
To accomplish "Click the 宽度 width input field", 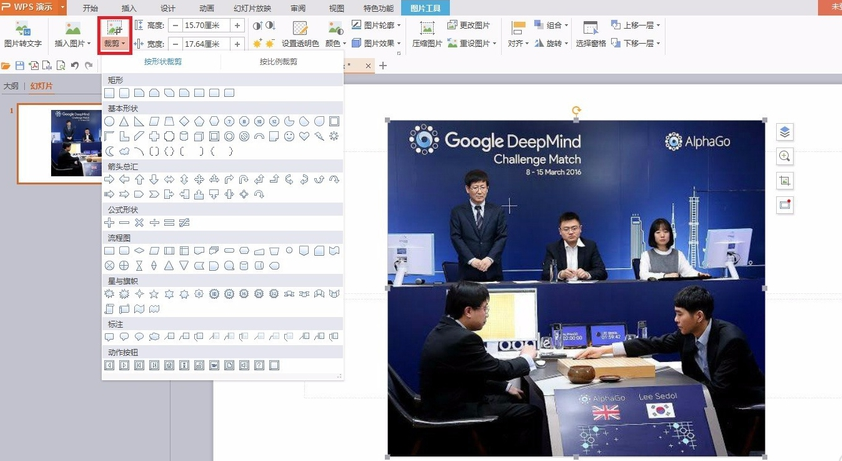I will 207,44.
